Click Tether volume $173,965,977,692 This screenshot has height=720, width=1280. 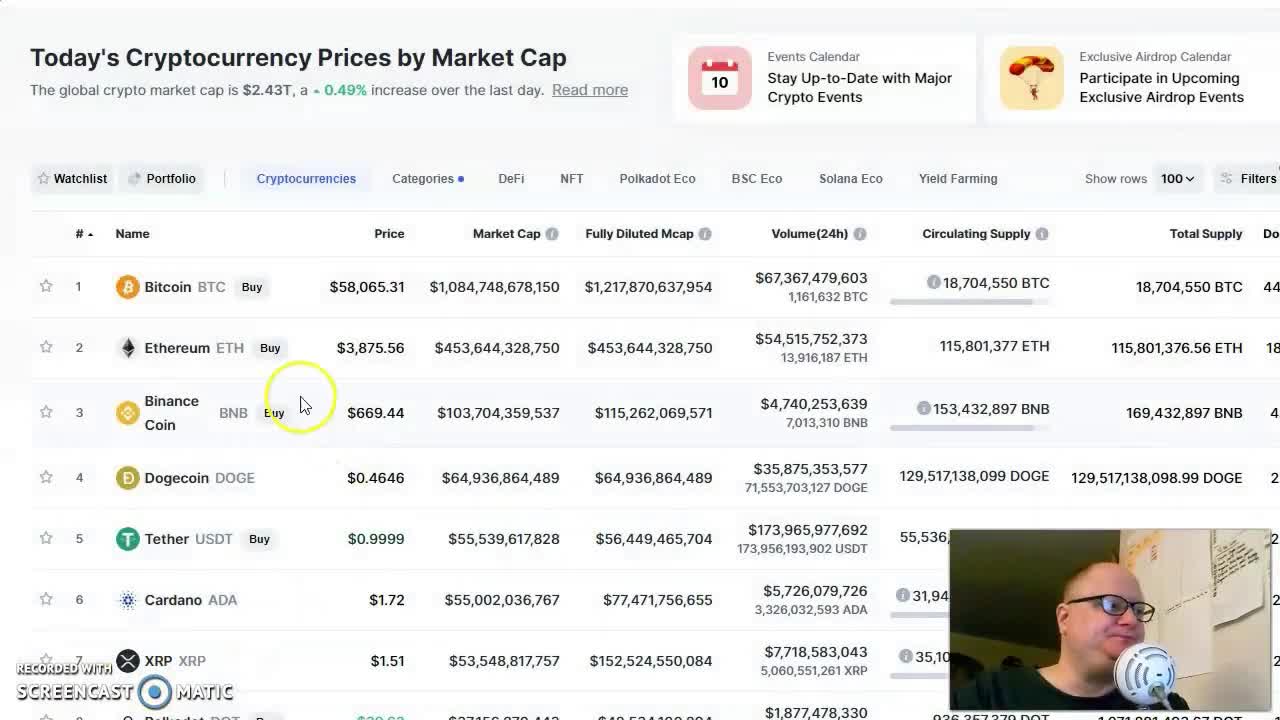click(x=808, y=530)
